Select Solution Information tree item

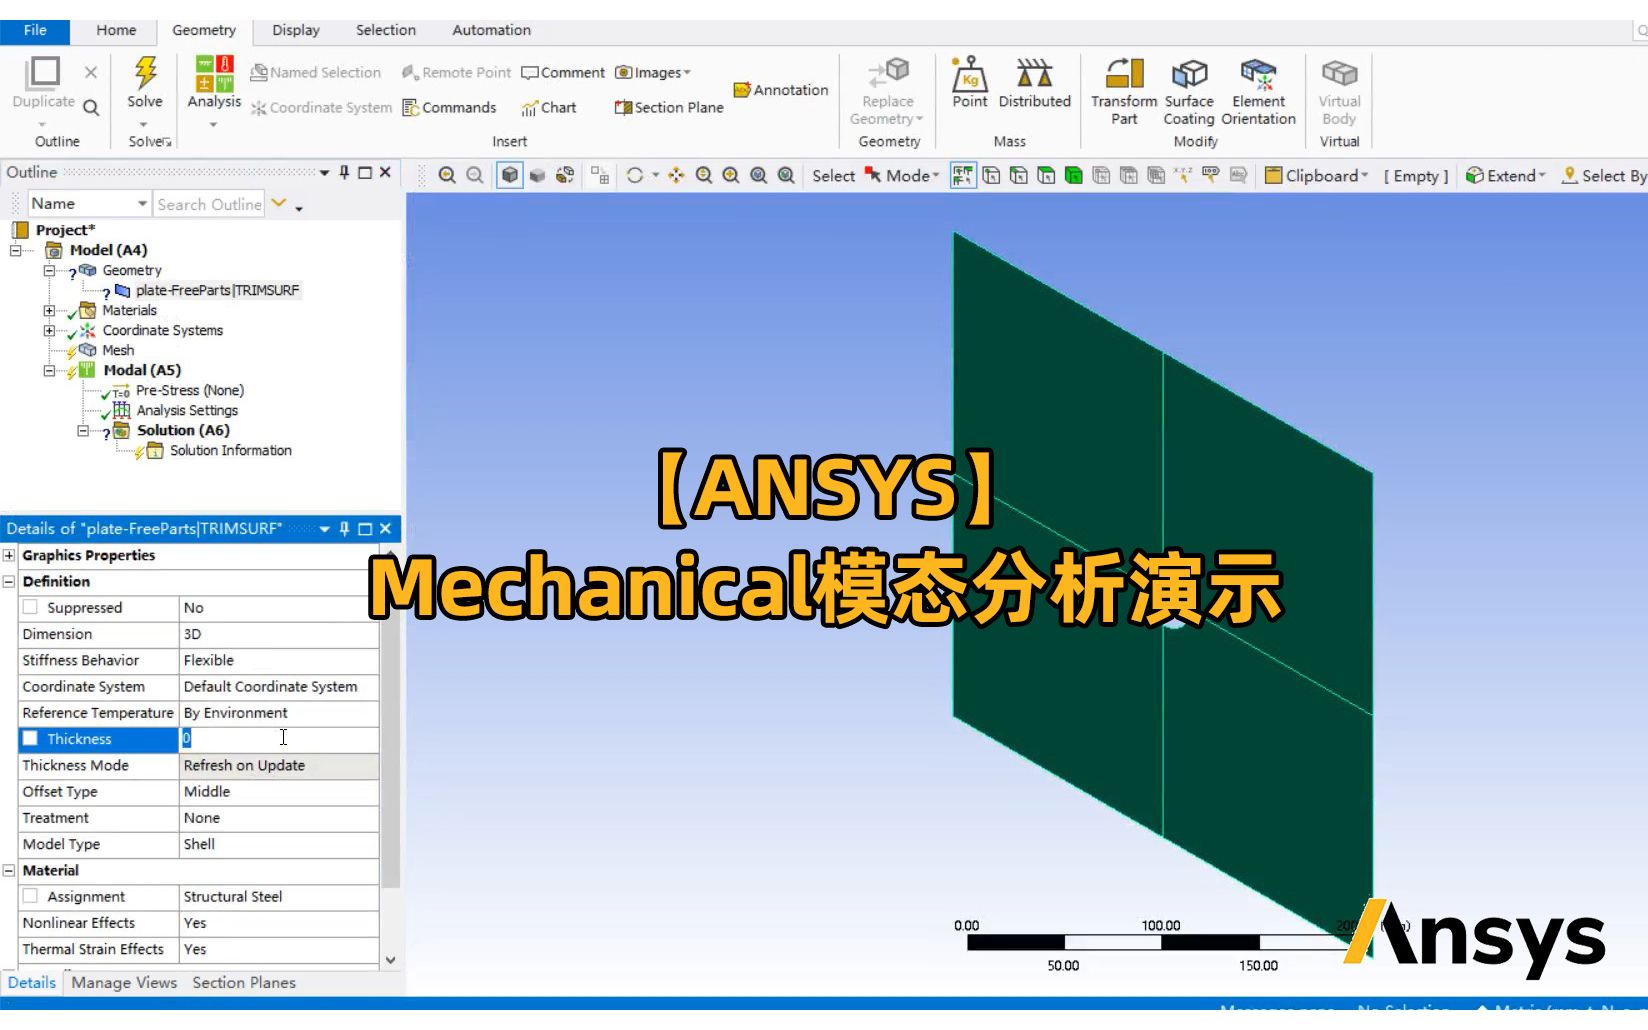pos(231,450)
